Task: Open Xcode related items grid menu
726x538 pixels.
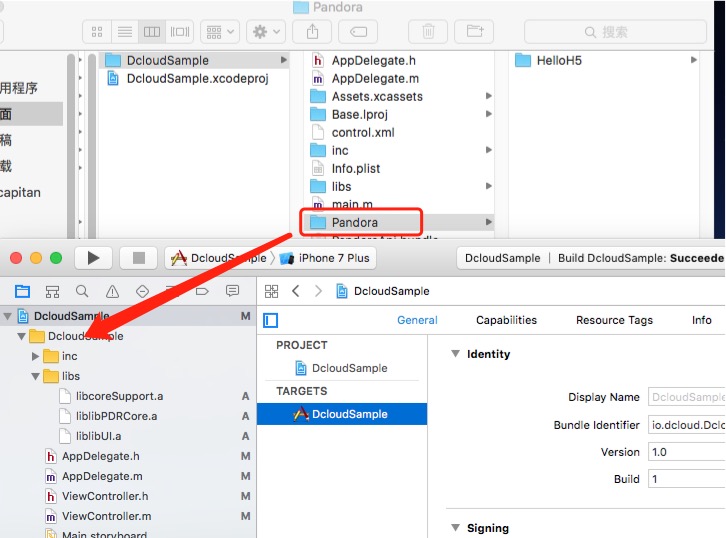Action: click(x=271, y=291)
